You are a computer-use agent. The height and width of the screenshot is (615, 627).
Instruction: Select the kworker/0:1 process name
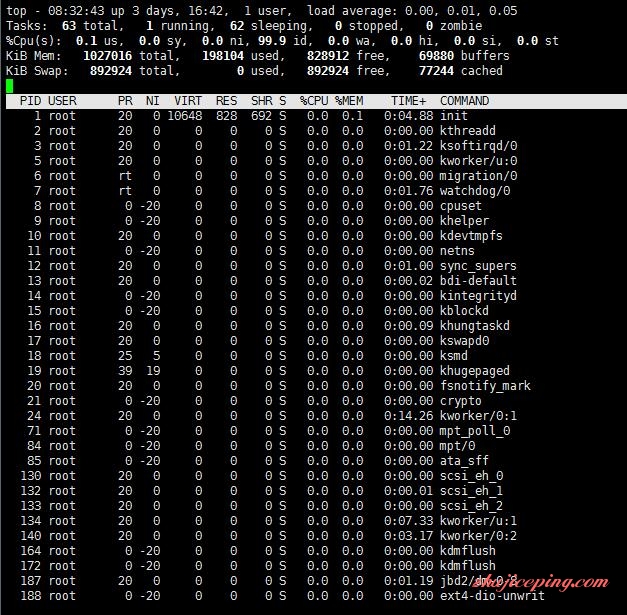(x=478, y=416)
